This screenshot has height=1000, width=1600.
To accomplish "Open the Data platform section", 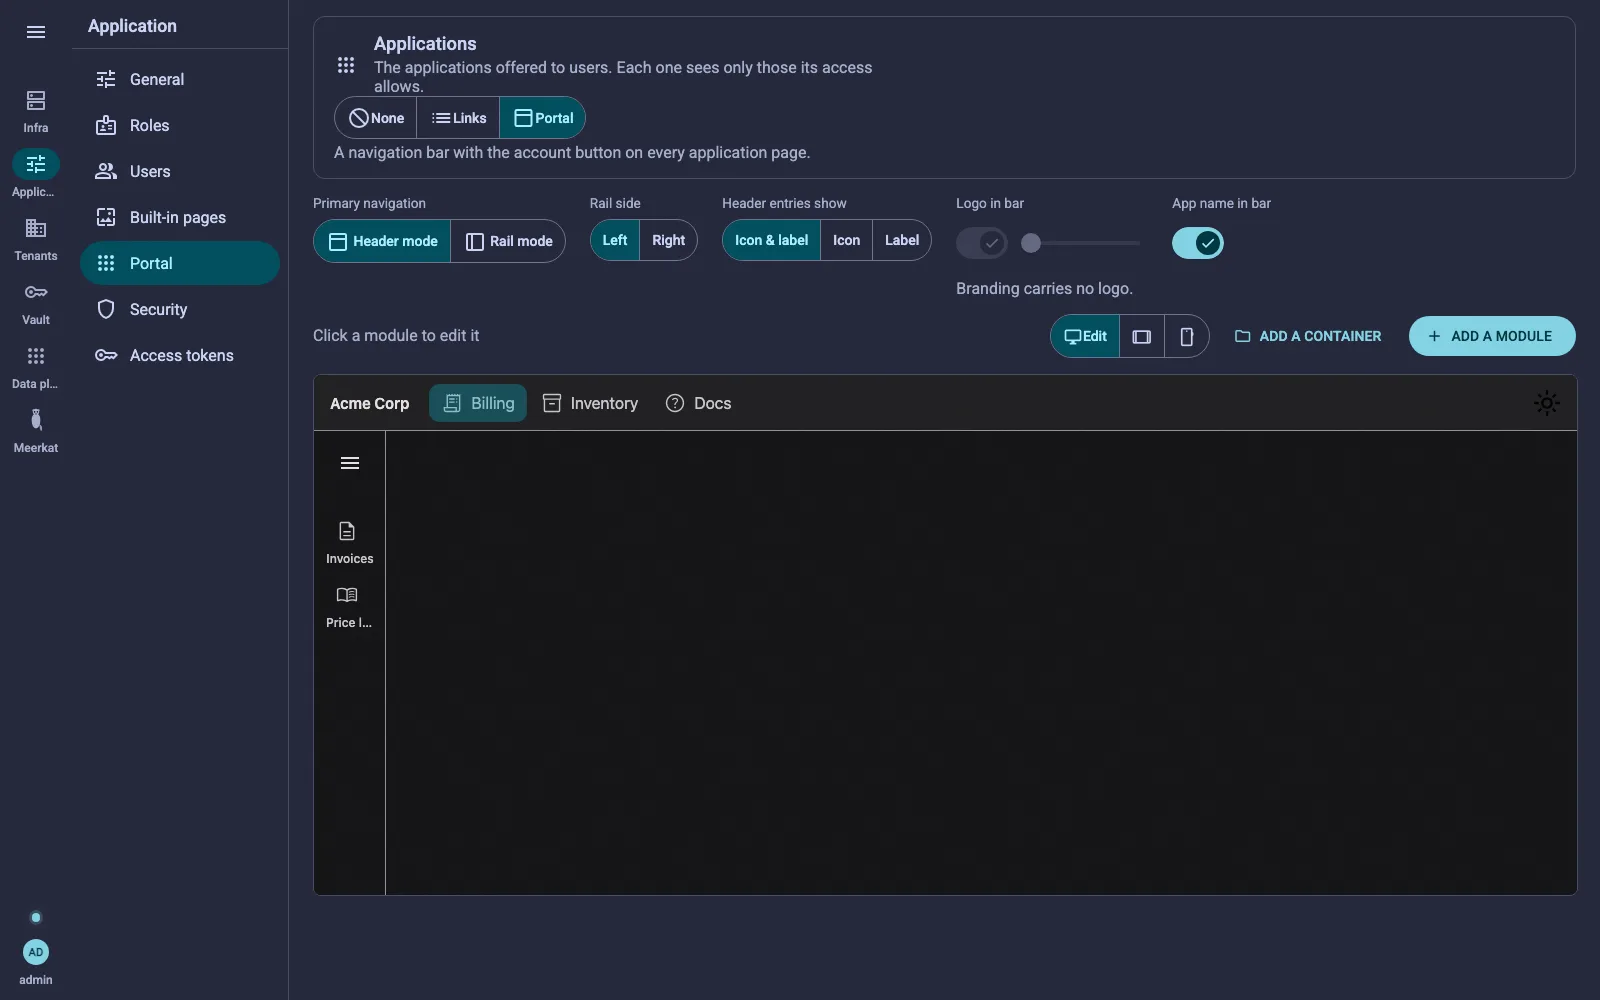I will (x=36, y=367).
